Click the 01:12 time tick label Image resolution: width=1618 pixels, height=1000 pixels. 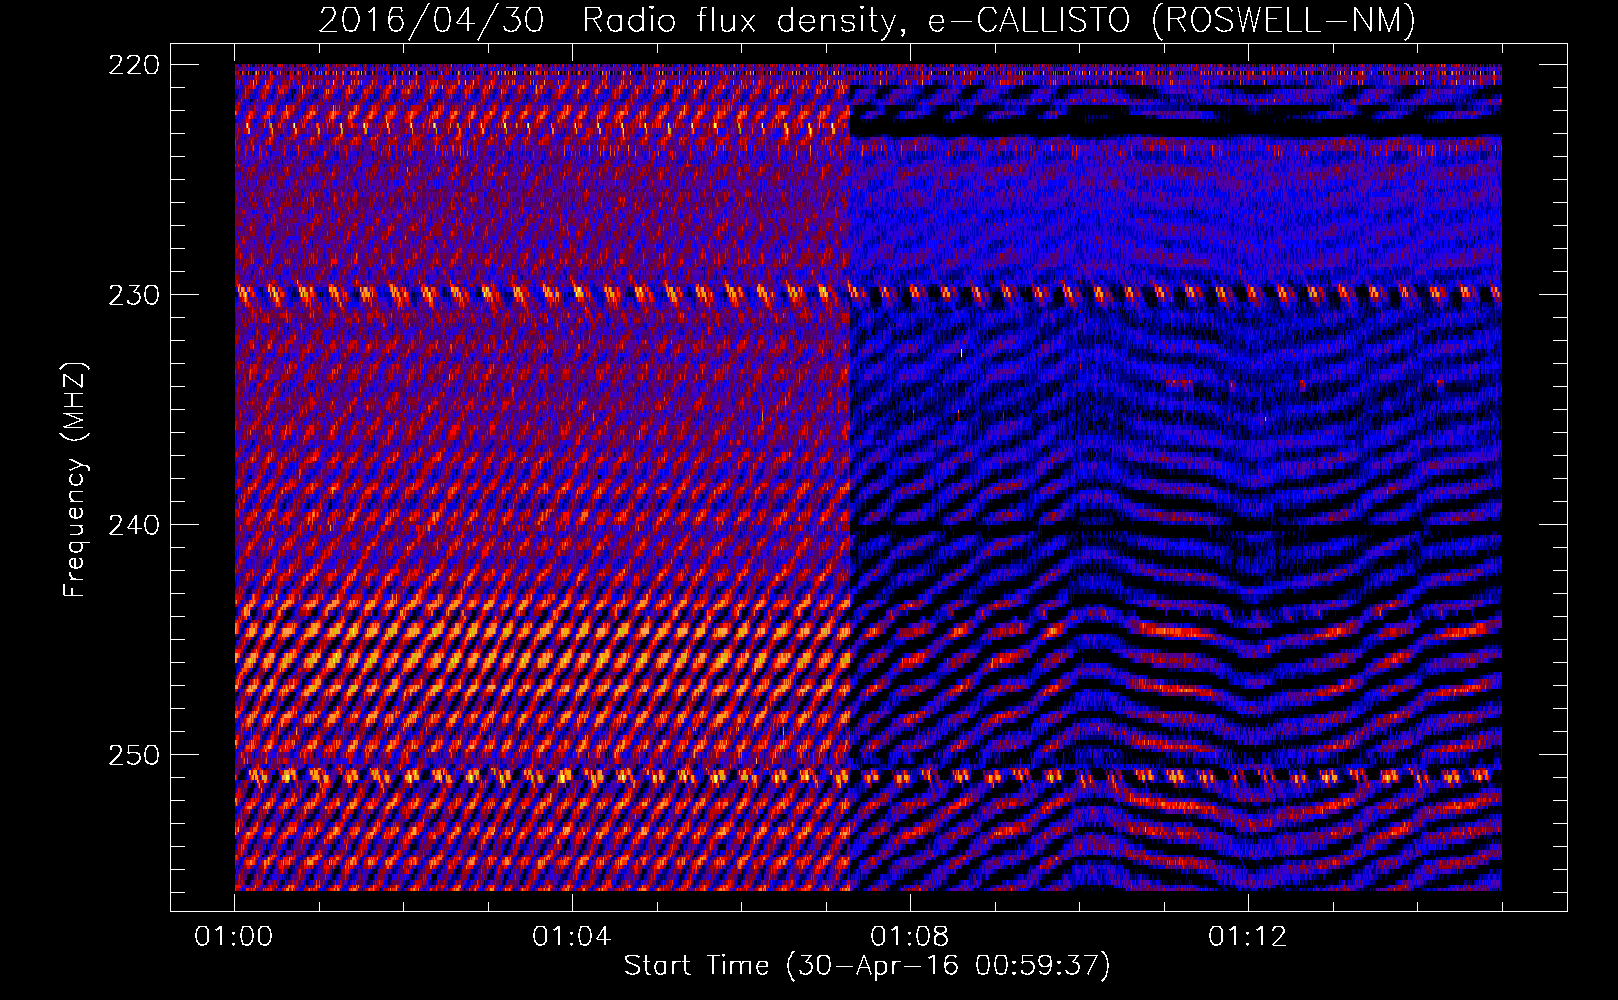1248,937
